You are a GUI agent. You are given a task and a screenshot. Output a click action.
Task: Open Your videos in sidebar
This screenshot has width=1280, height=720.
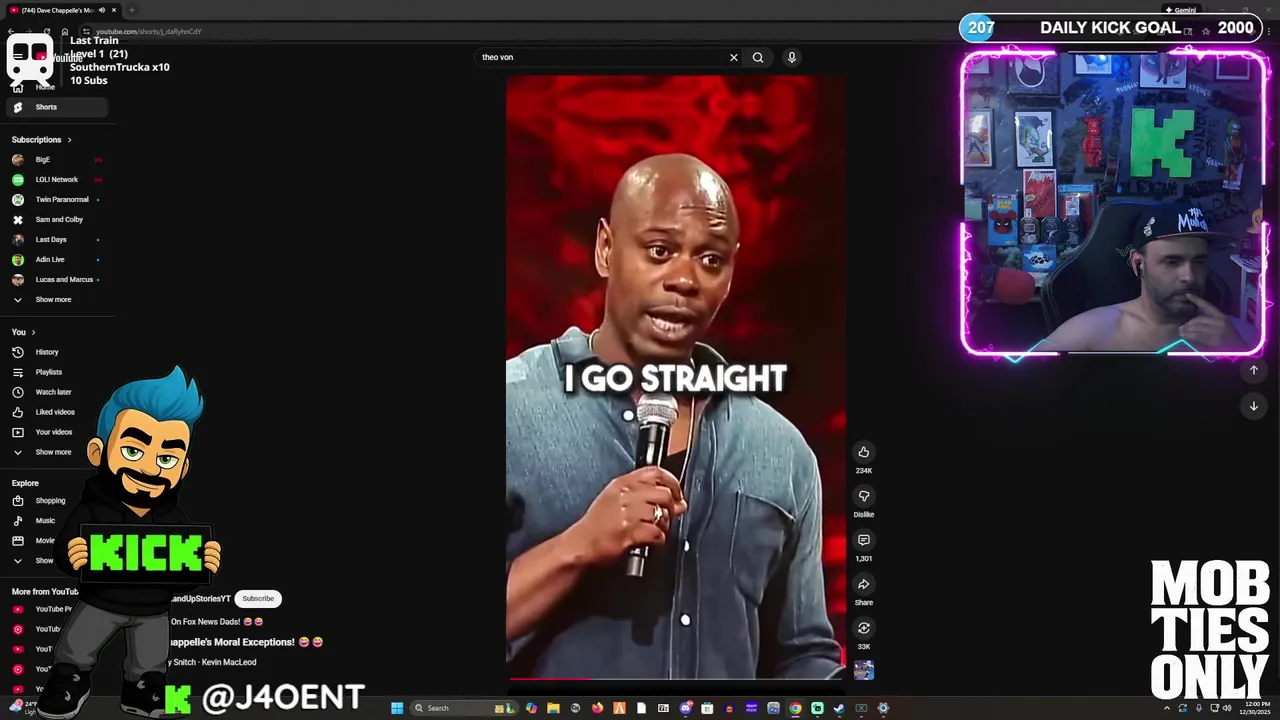pos(56,432)
